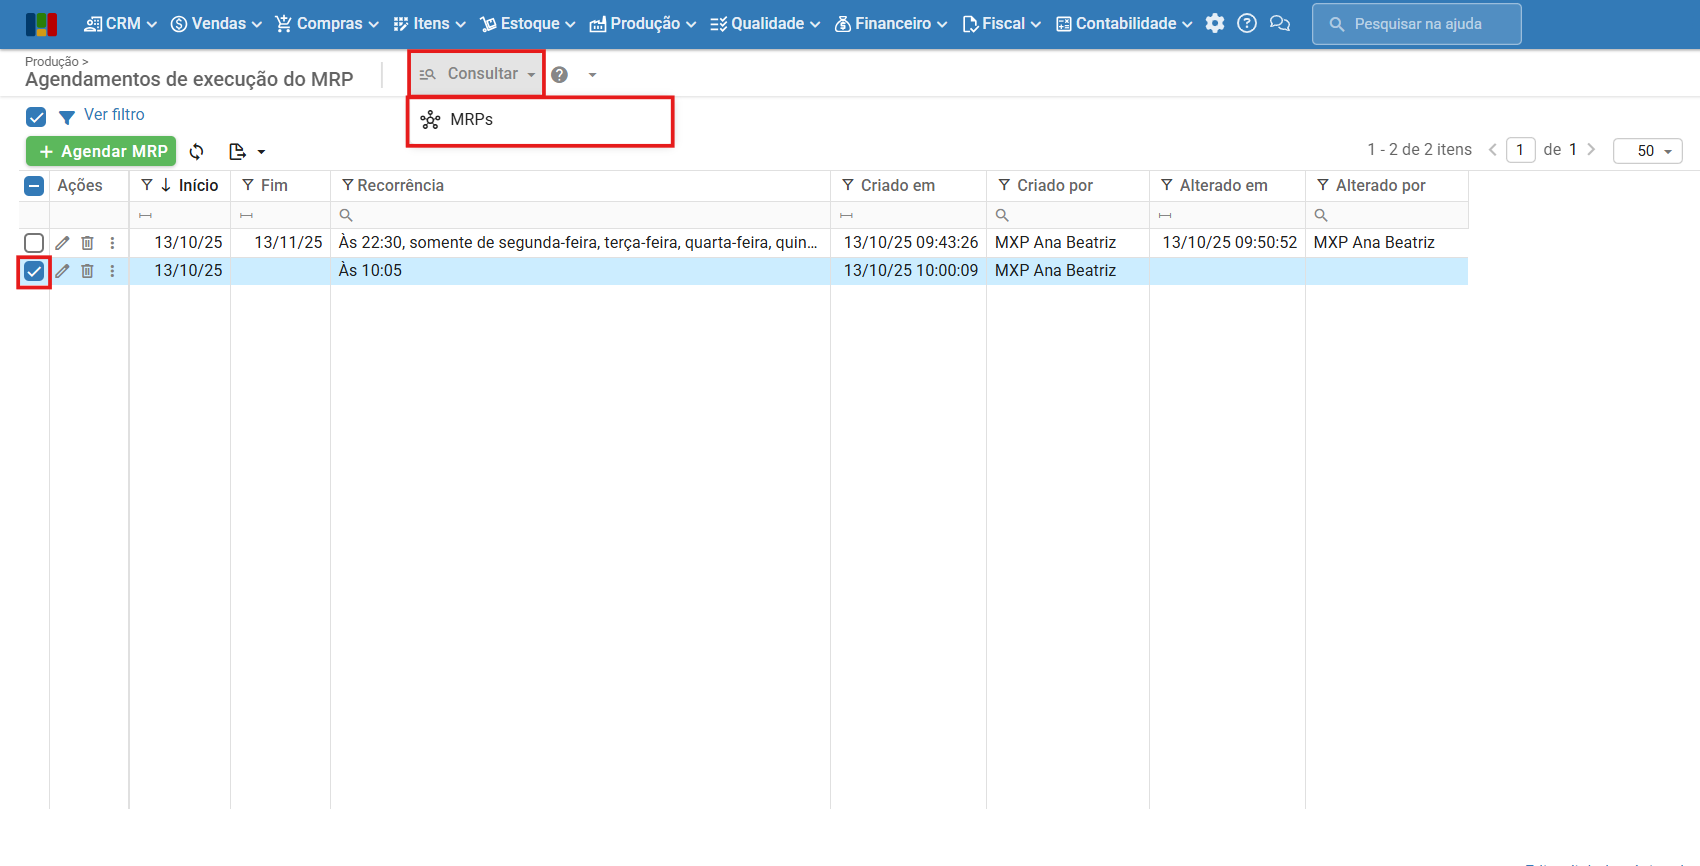The width and height of the screenshot is (1700, 866).
Task: Click the sort arrow on Início column
Action: (x=166, y=185)
